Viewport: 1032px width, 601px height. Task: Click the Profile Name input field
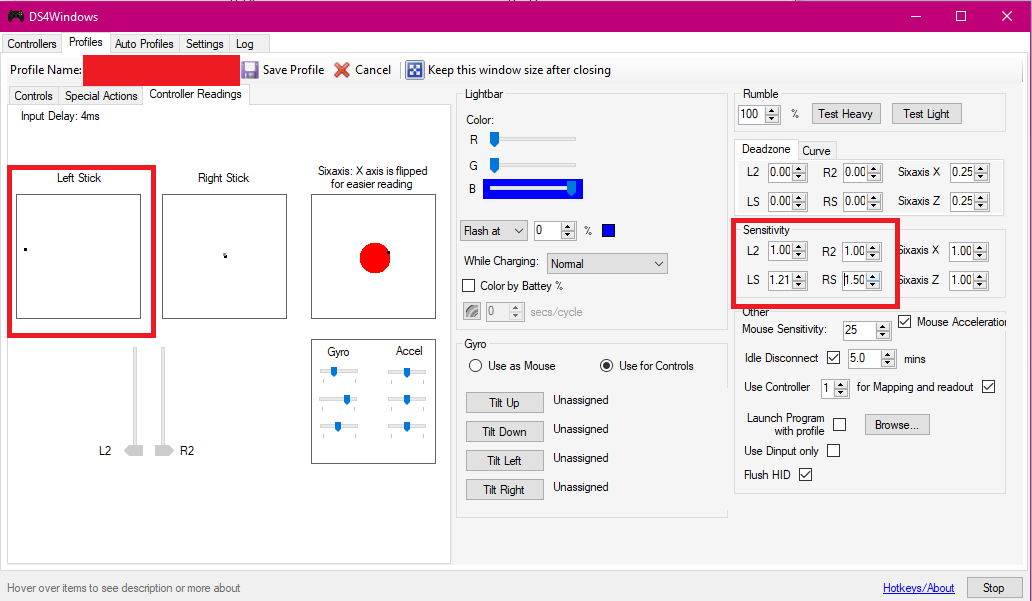(x=161, y=70)
